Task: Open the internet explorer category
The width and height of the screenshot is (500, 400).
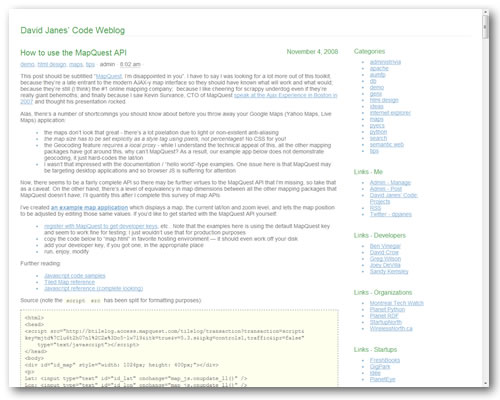Action: [x=390, y=113]
